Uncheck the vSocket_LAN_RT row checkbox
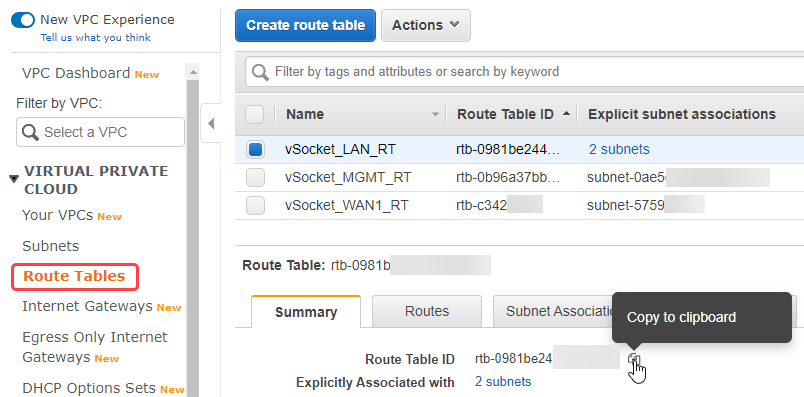 [x=255, y=150]
